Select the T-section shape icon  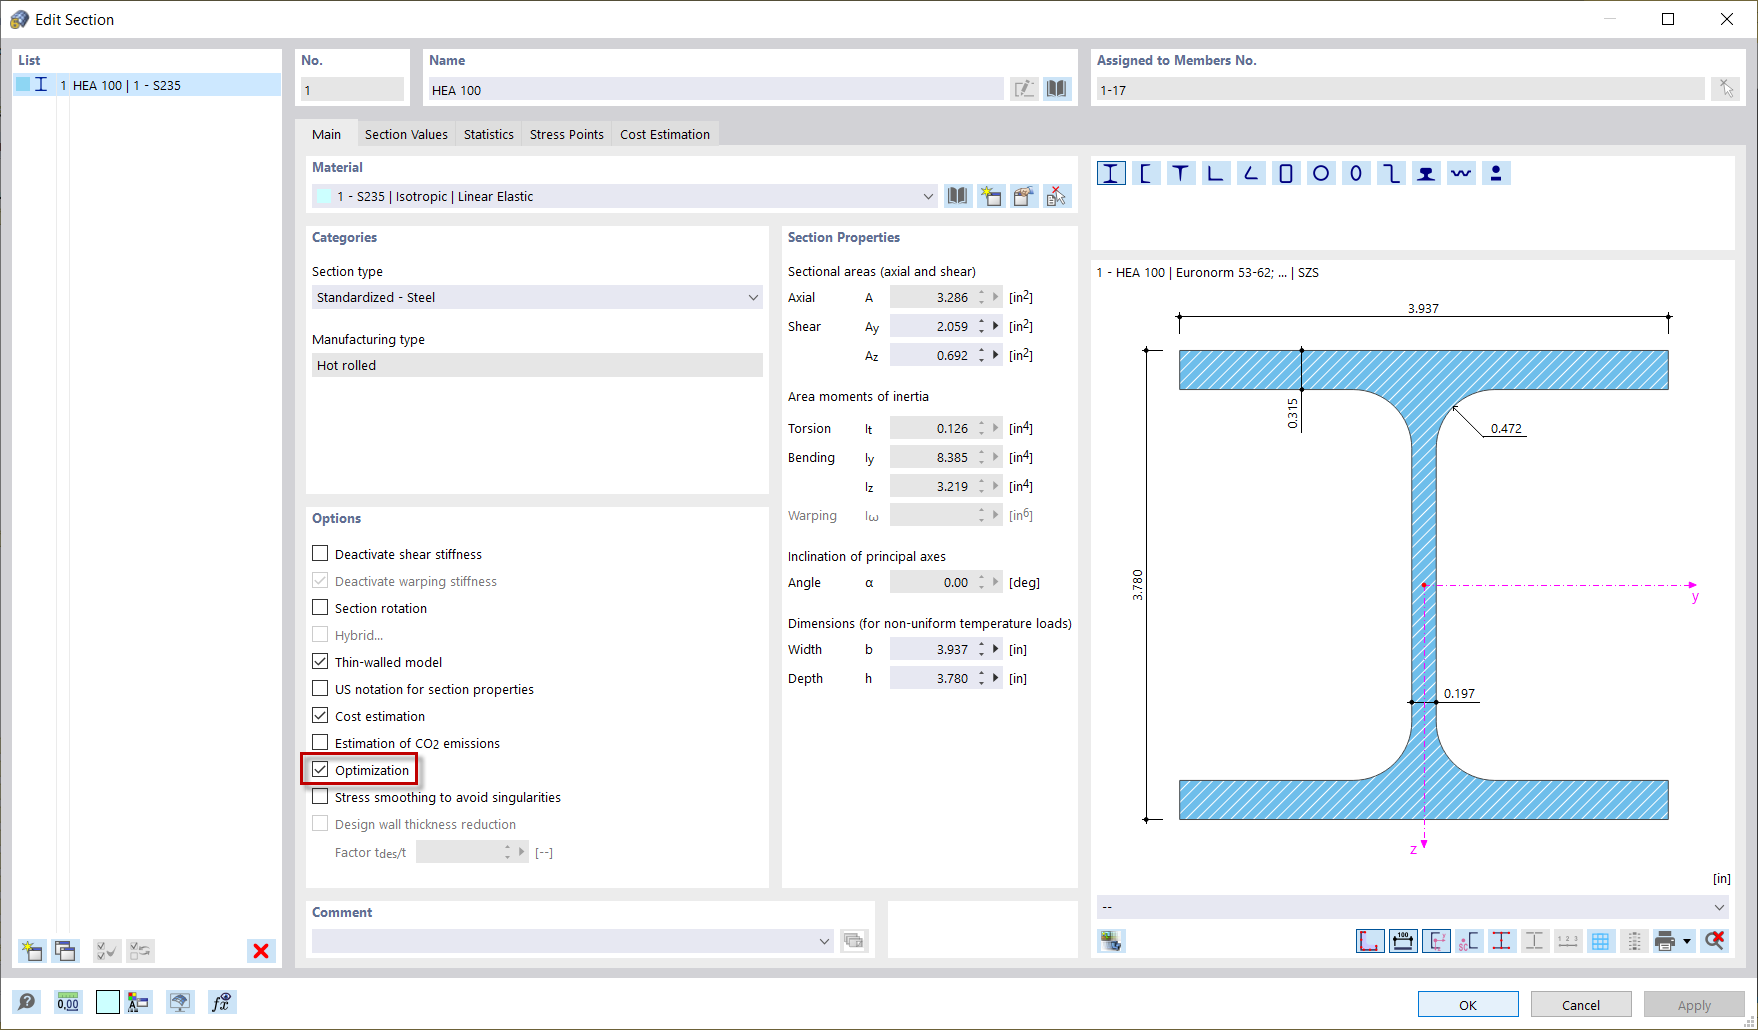point(1181,172)
